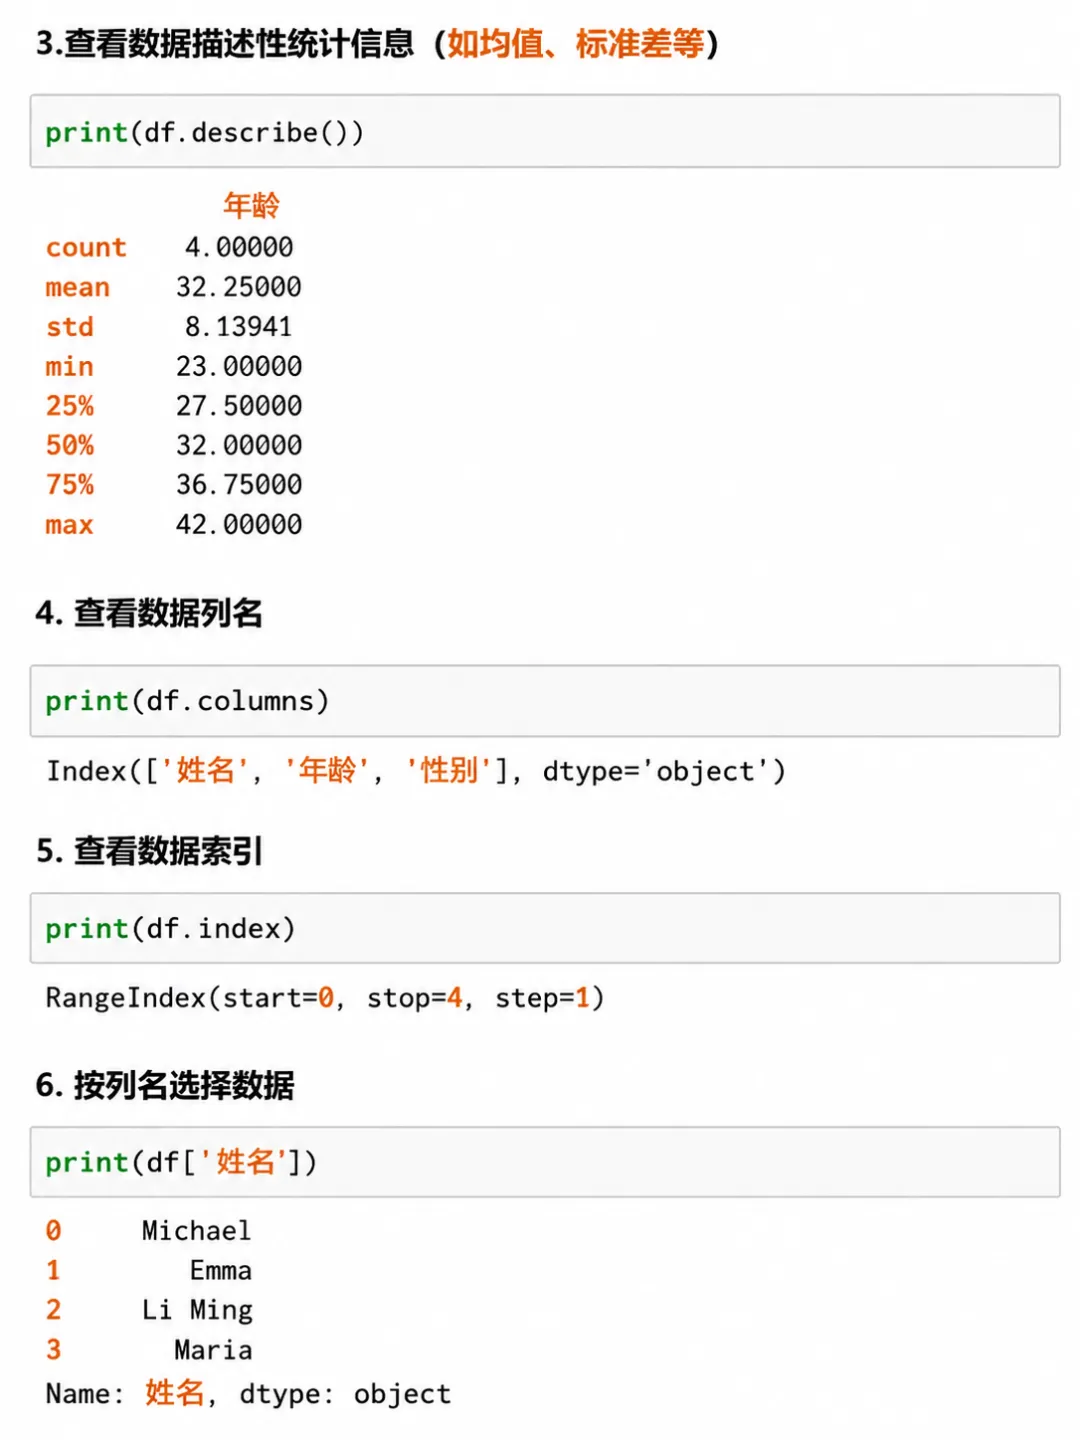Click the max value 42.00000
This screenshot has width=1080, height=1440.
pyautogui.click(x=239, y=524)
